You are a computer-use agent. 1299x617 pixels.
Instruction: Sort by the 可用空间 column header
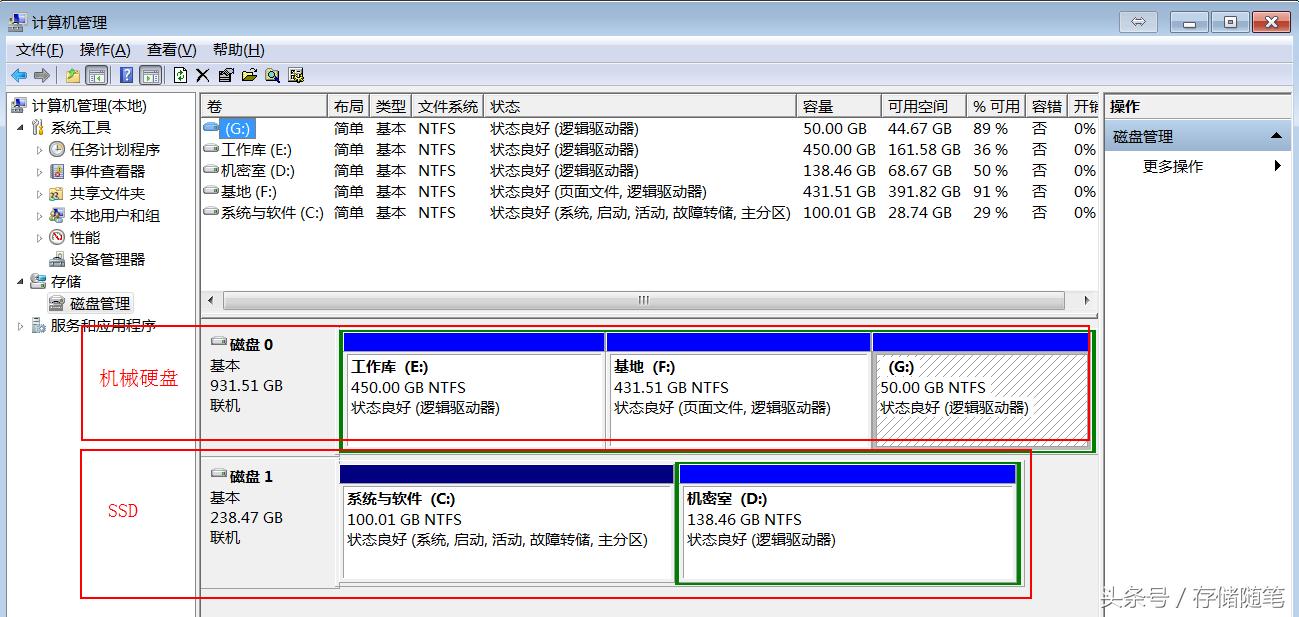(924, 106)
